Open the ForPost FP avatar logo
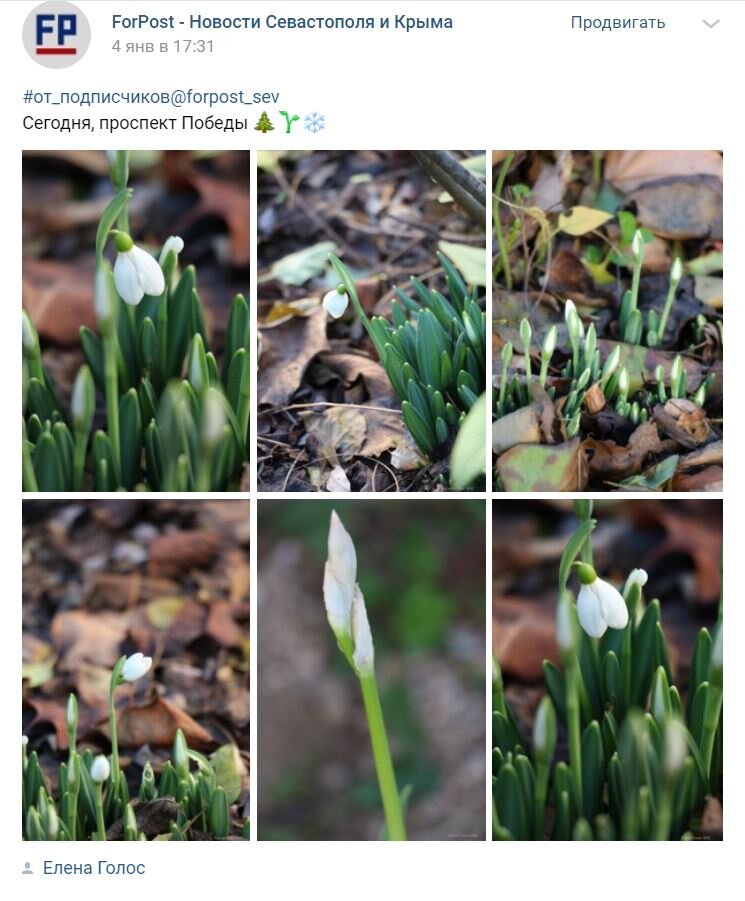The width and height of the screenshot is (745, 901). (x=56, y=34)
